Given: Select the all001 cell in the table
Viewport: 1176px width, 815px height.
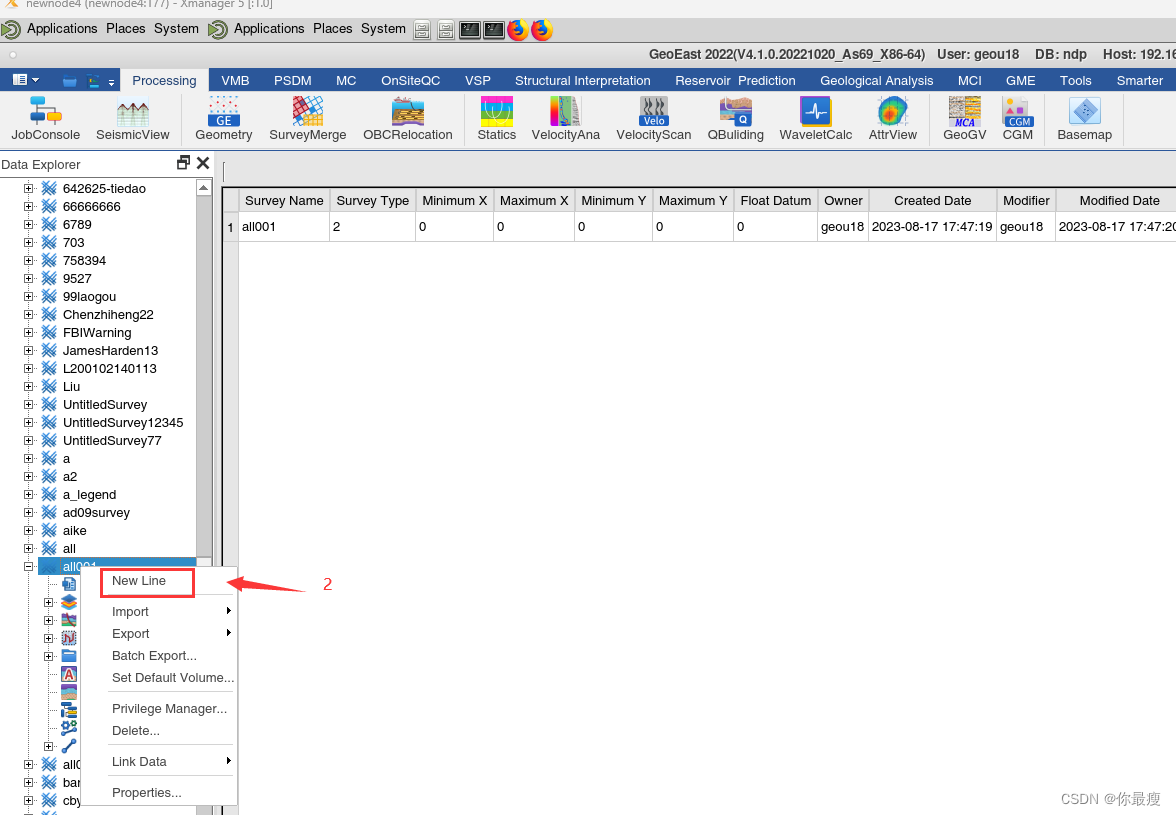Looking at the screenshot, I should click(x=284, y=226).
